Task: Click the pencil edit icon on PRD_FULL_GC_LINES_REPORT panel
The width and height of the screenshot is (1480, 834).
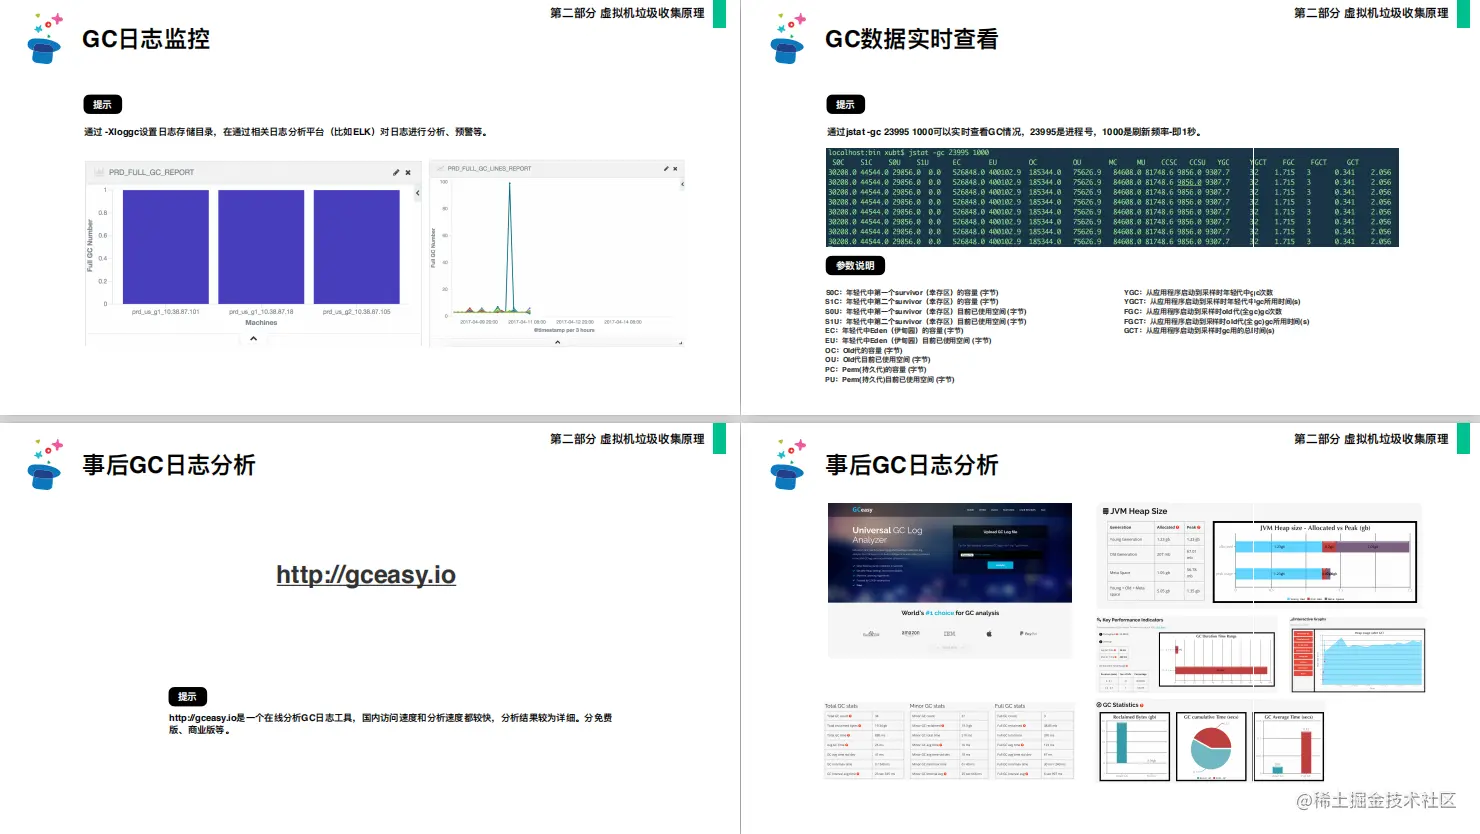Action: (x=666, y=169)
